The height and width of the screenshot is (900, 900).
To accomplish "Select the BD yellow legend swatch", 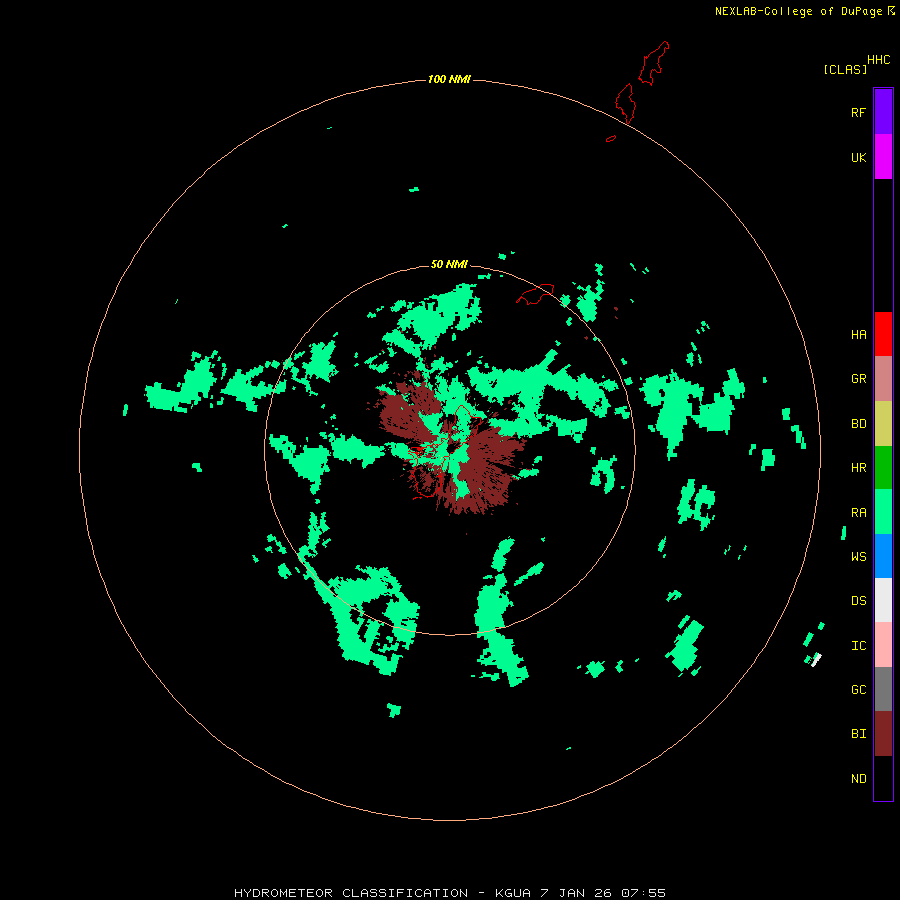I will pyautogui.click(x=883, y=424).
